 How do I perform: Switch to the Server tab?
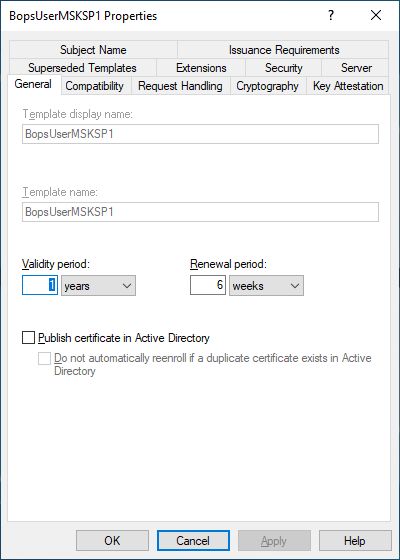click(x=356, y=68)
